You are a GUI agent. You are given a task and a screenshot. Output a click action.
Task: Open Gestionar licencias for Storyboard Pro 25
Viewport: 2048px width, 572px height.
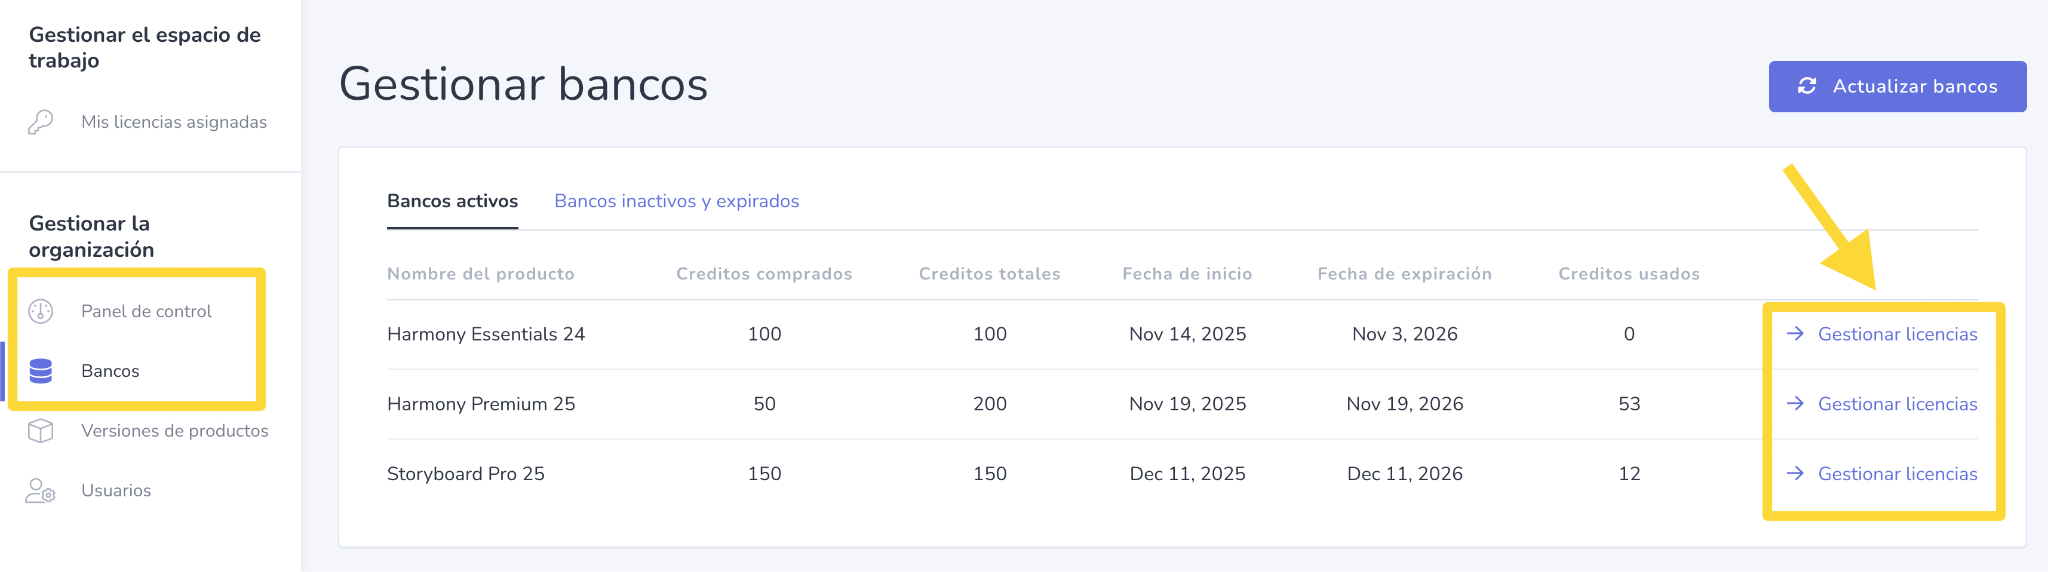(1881, 474)
